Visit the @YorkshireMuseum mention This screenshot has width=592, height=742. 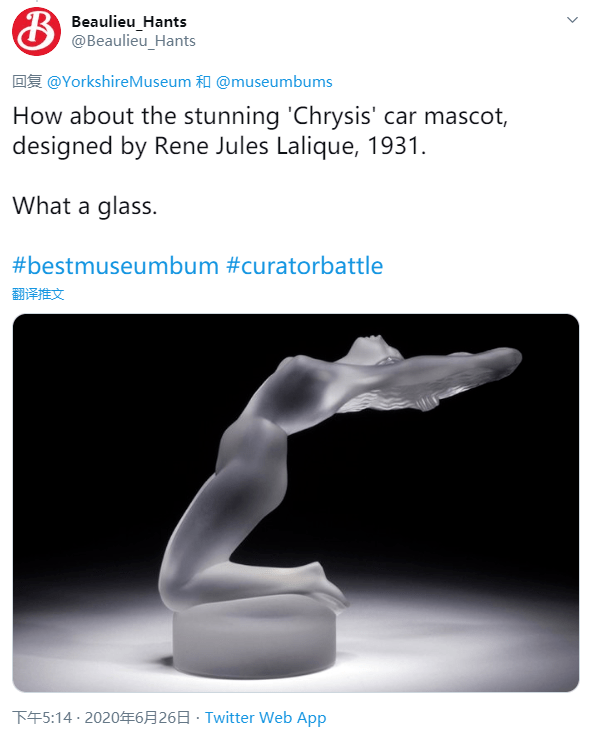119,82
